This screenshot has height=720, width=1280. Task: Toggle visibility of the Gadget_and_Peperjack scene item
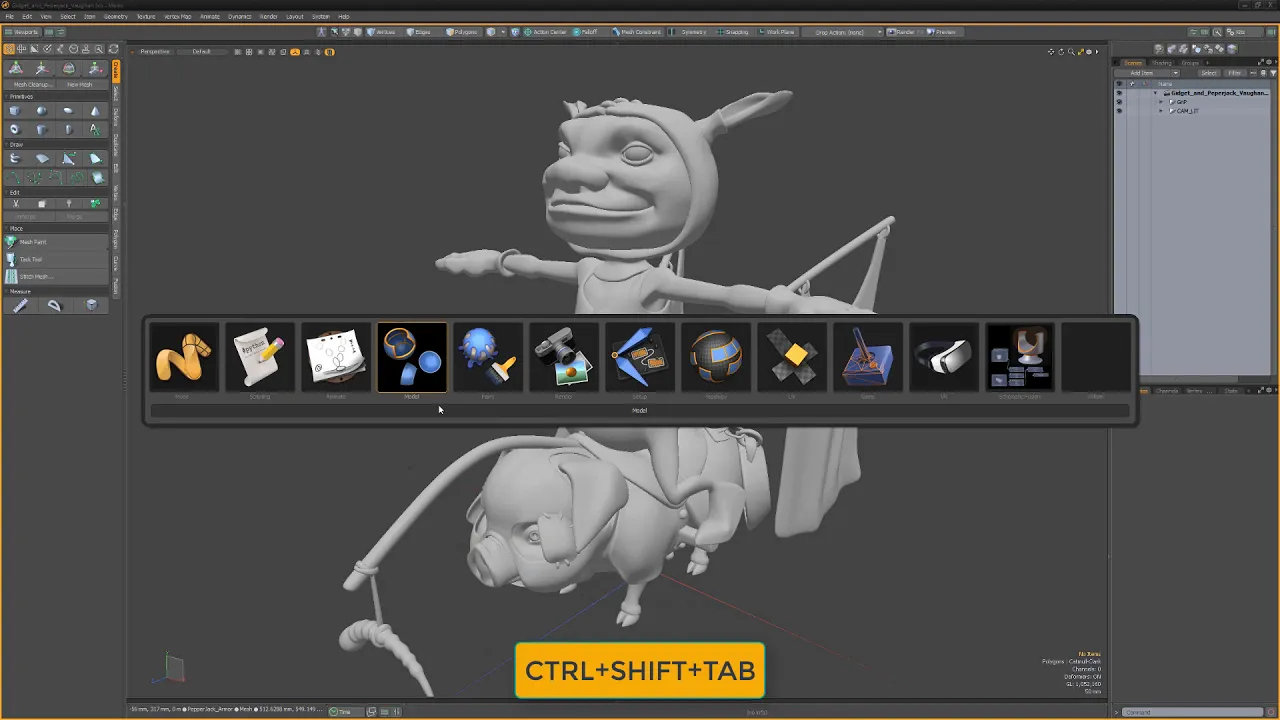click(1119, 93)
